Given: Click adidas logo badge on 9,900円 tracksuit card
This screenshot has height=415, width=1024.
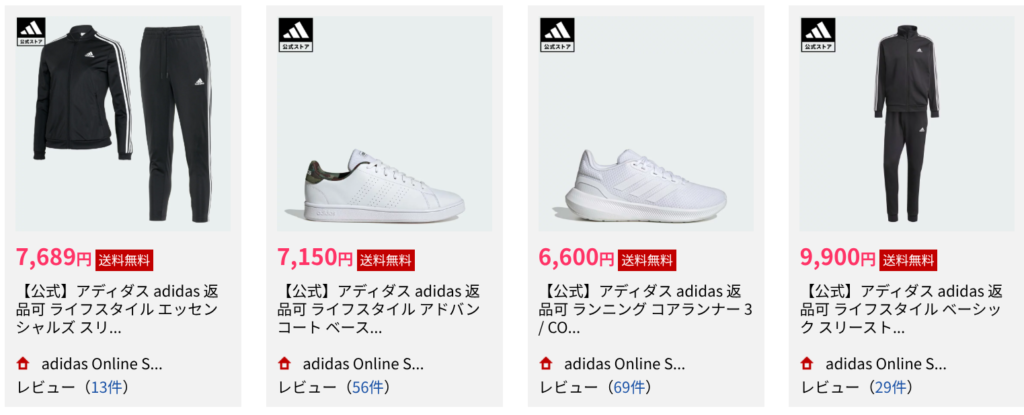Looking at the screenshot, I should coord(818,34).
